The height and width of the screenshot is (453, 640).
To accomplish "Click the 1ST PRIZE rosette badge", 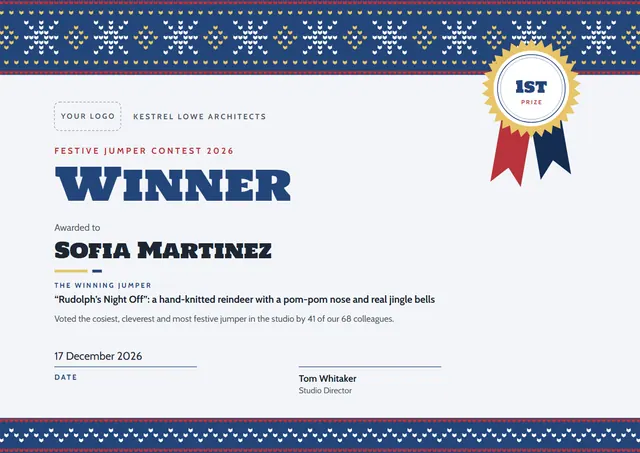I will click(x=531, y=88).
